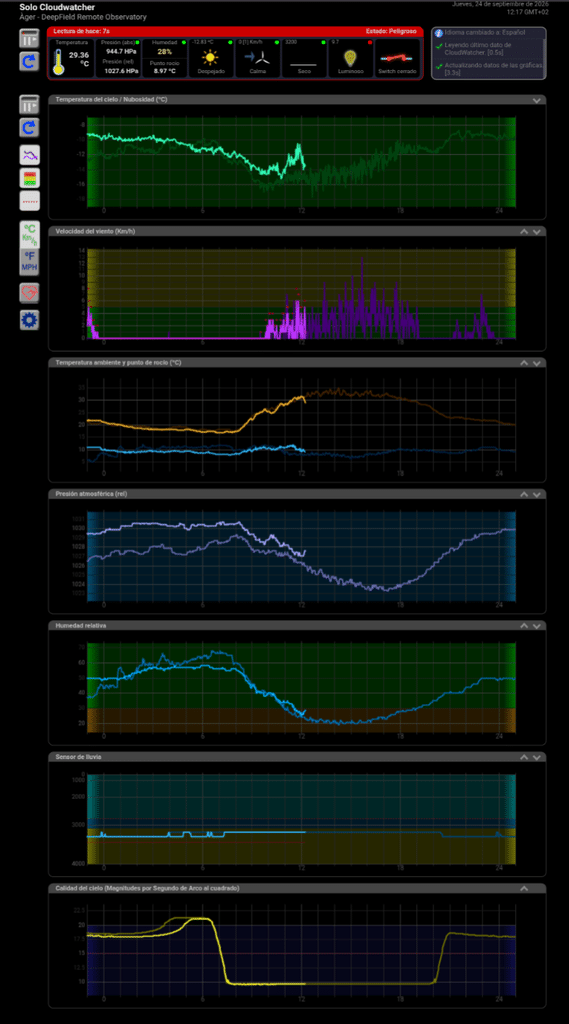Move the Velocidad del viento panel up
The height and width of the screenshot is (1024, 569).
[x=524, y=231]
